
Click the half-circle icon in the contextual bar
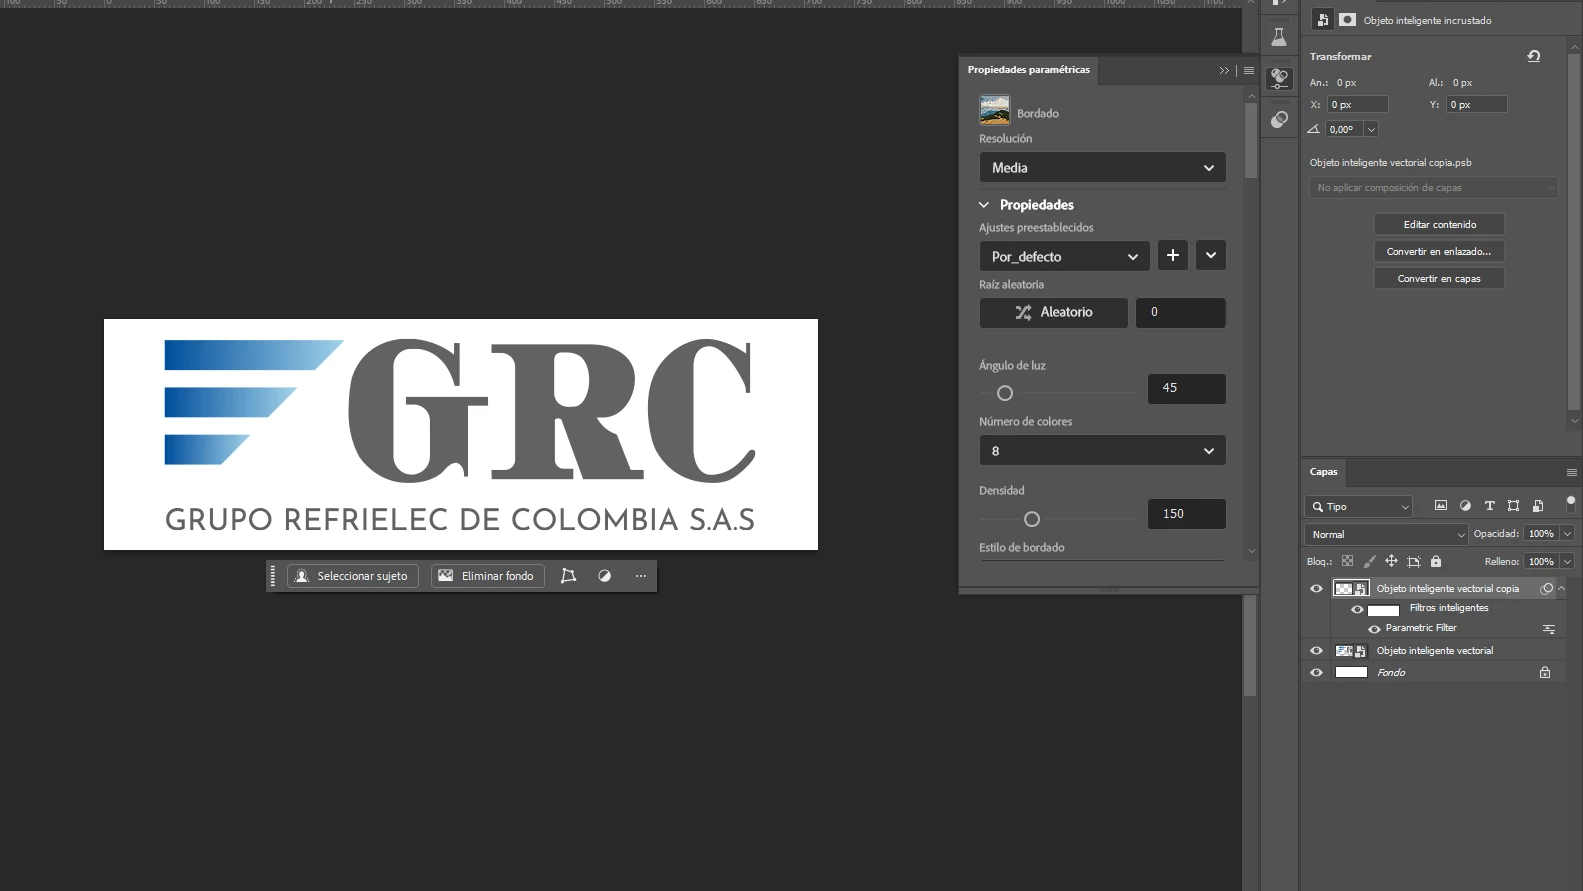click(x=604, y=576)
